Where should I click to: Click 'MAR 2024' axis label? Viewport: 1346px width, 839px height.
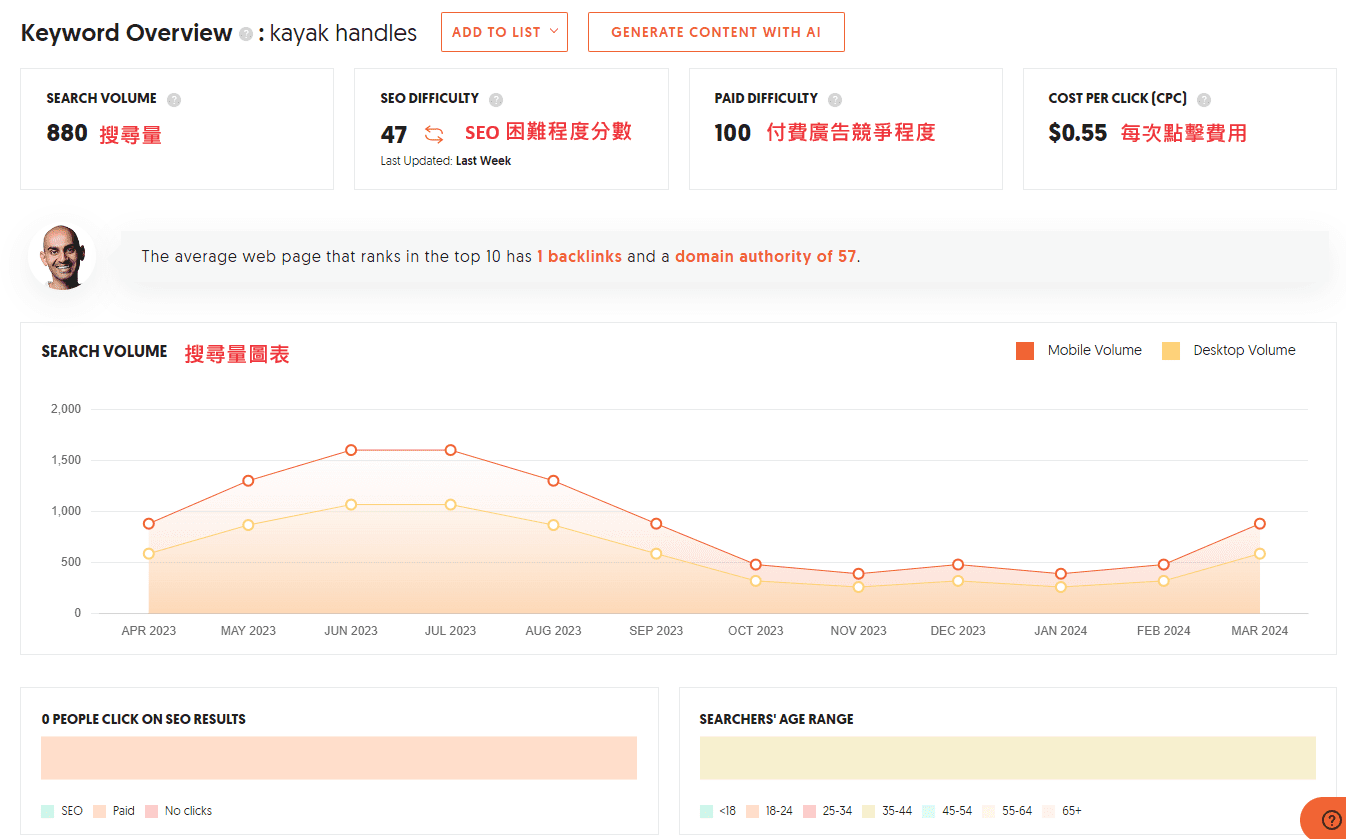tap(1260, 631)
